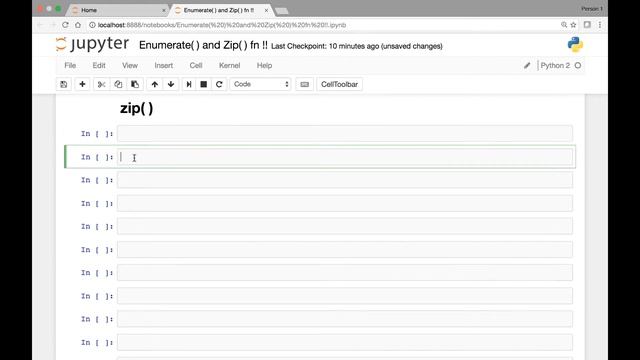Go to browser home page icon
Image resolution: width=640 pixels, height=360 pixels.
click(78, 25)
